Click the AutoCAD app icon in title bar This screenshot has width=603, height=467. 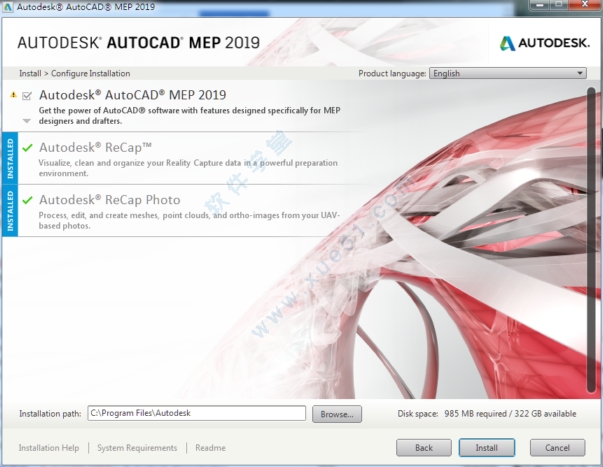coord(7,7)
